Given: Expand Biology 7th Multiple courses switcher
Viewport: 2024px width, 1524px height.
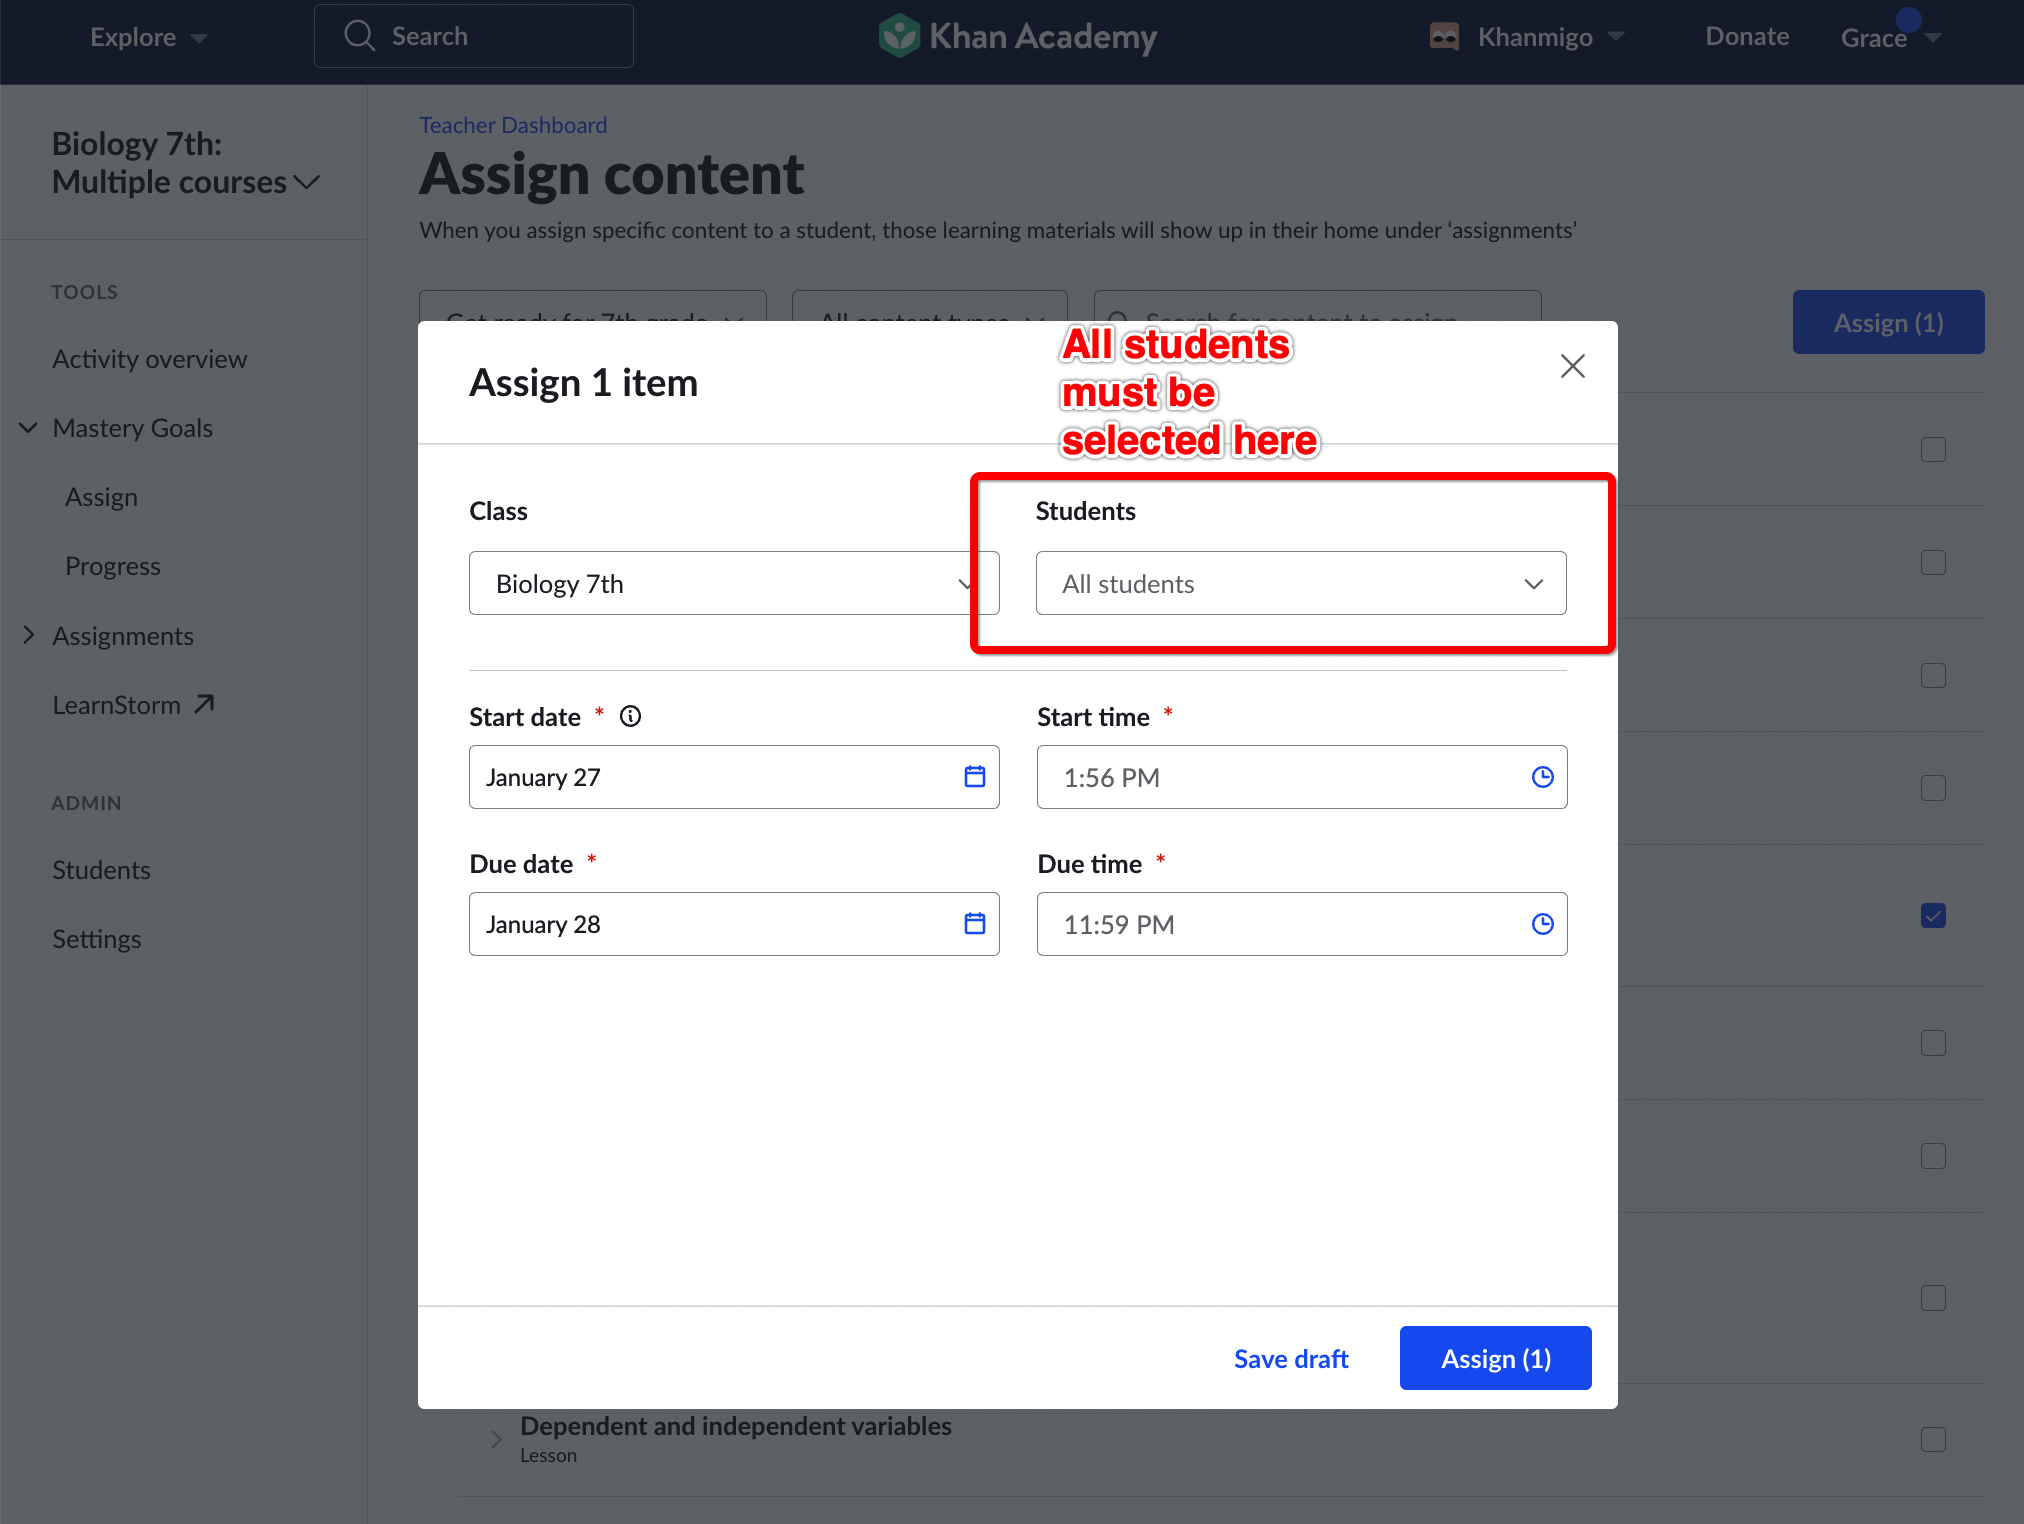Looking at the screenshot, I should click(186, 163).
